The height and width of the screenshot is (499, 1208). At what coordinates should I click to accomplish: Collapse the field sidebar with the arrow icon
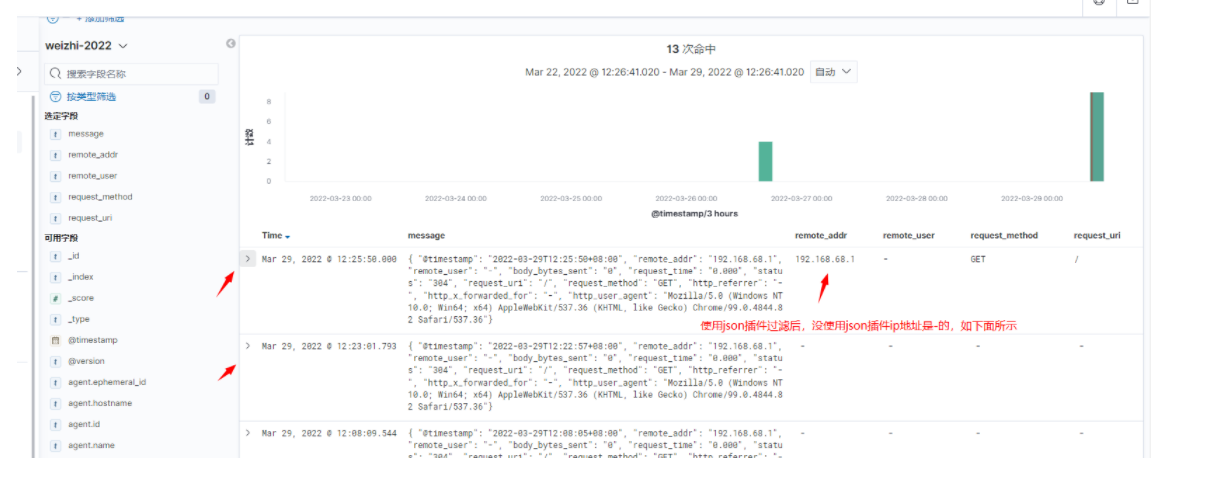click(x=230, y=44)
